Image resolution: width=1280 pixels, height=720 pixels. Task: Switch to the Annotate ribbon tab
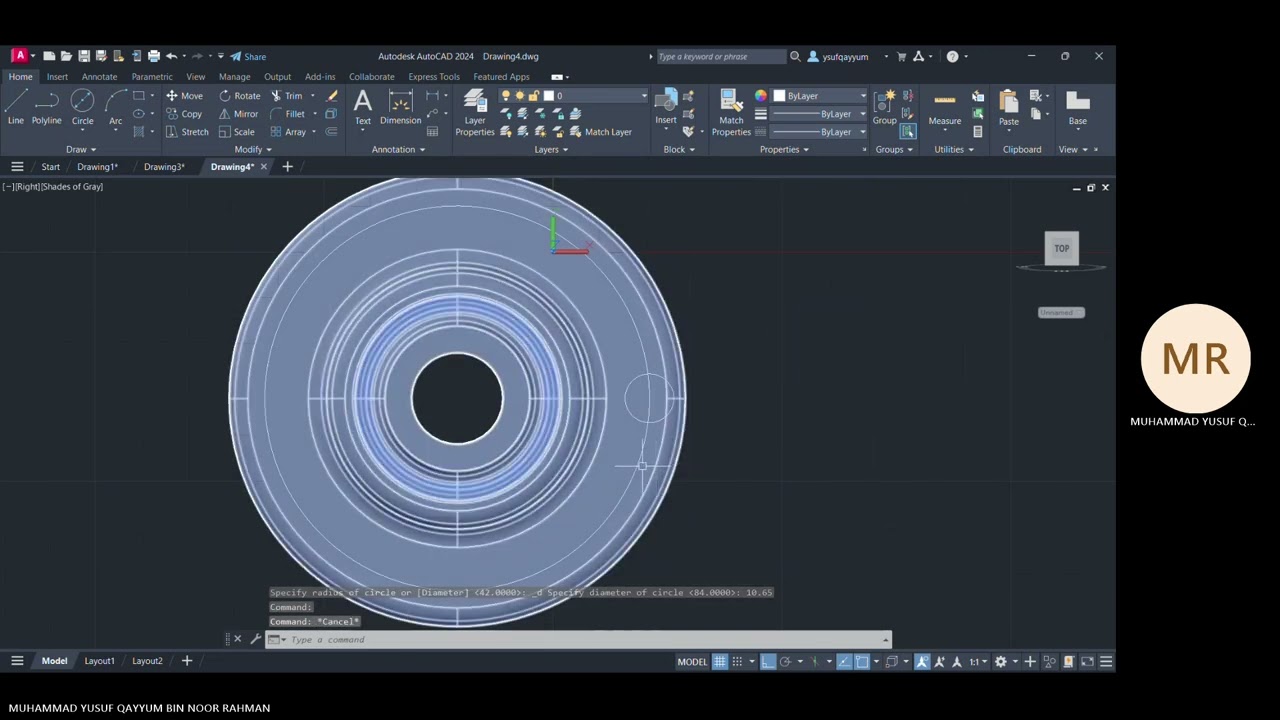99,77
